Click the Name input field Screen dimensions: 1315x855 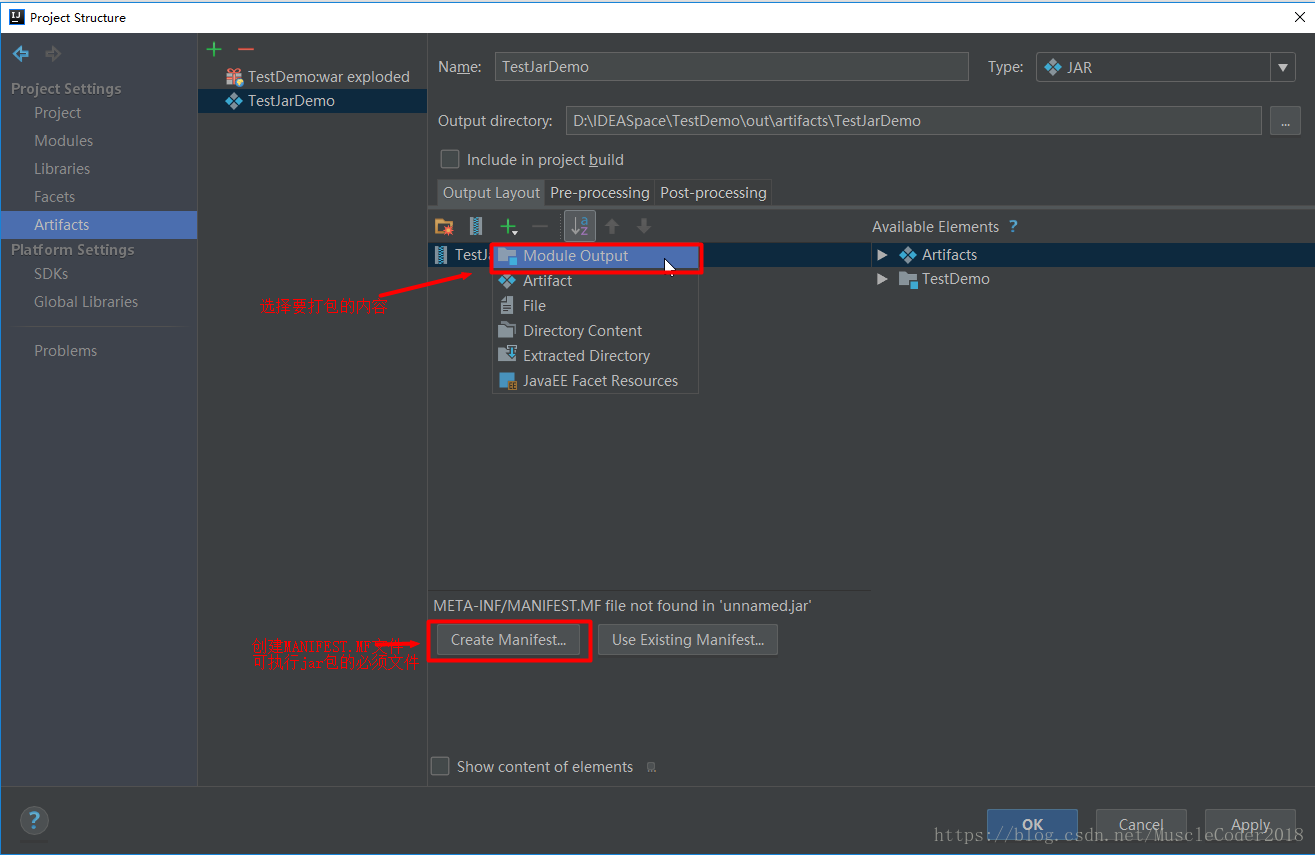click(731, 67)
